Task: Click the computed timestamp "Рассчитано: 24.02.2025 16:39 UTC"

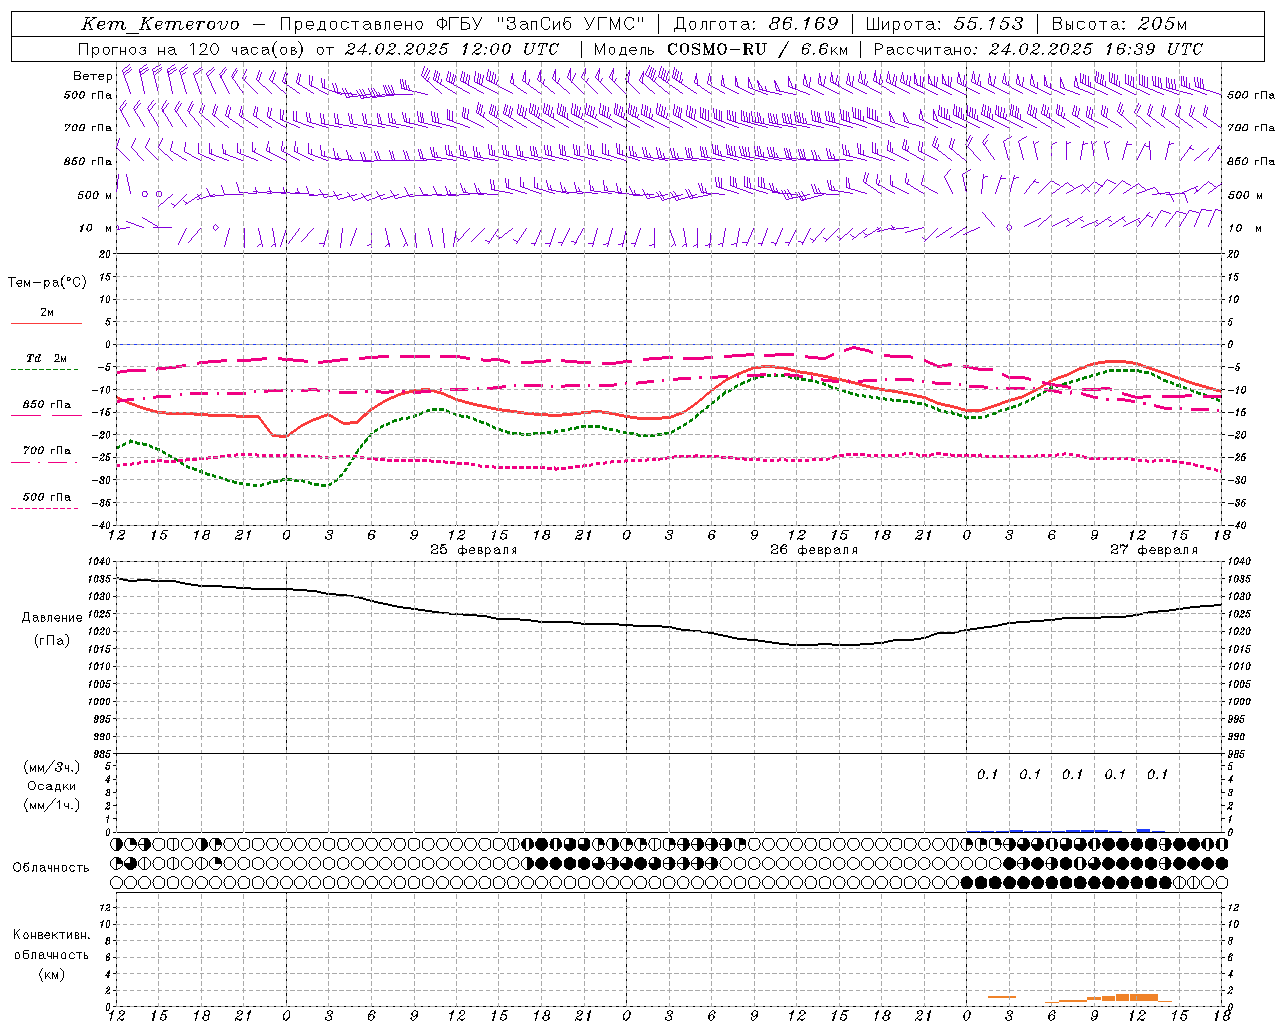Action: 1038,49
